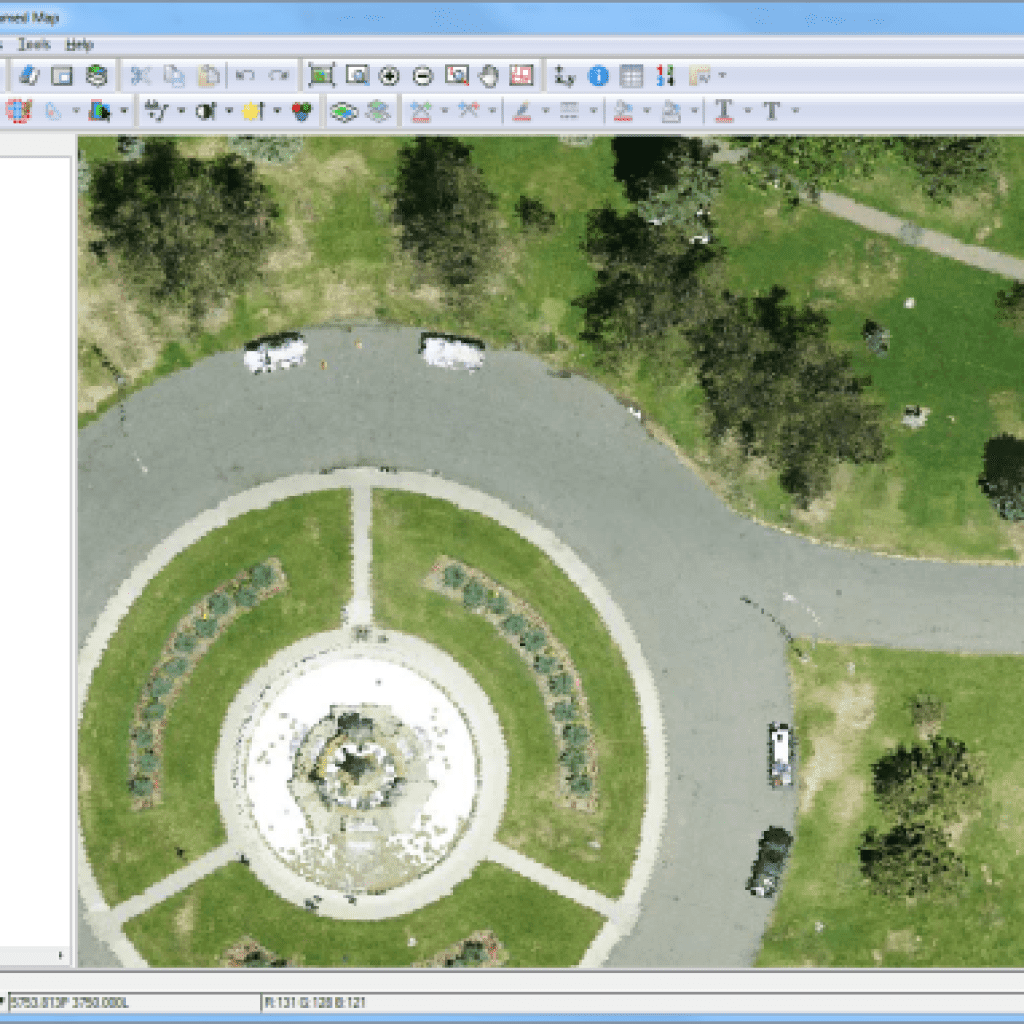The image size is (1024, 1024).
Task: Open the attribute table view
Action: click(630, 75)
